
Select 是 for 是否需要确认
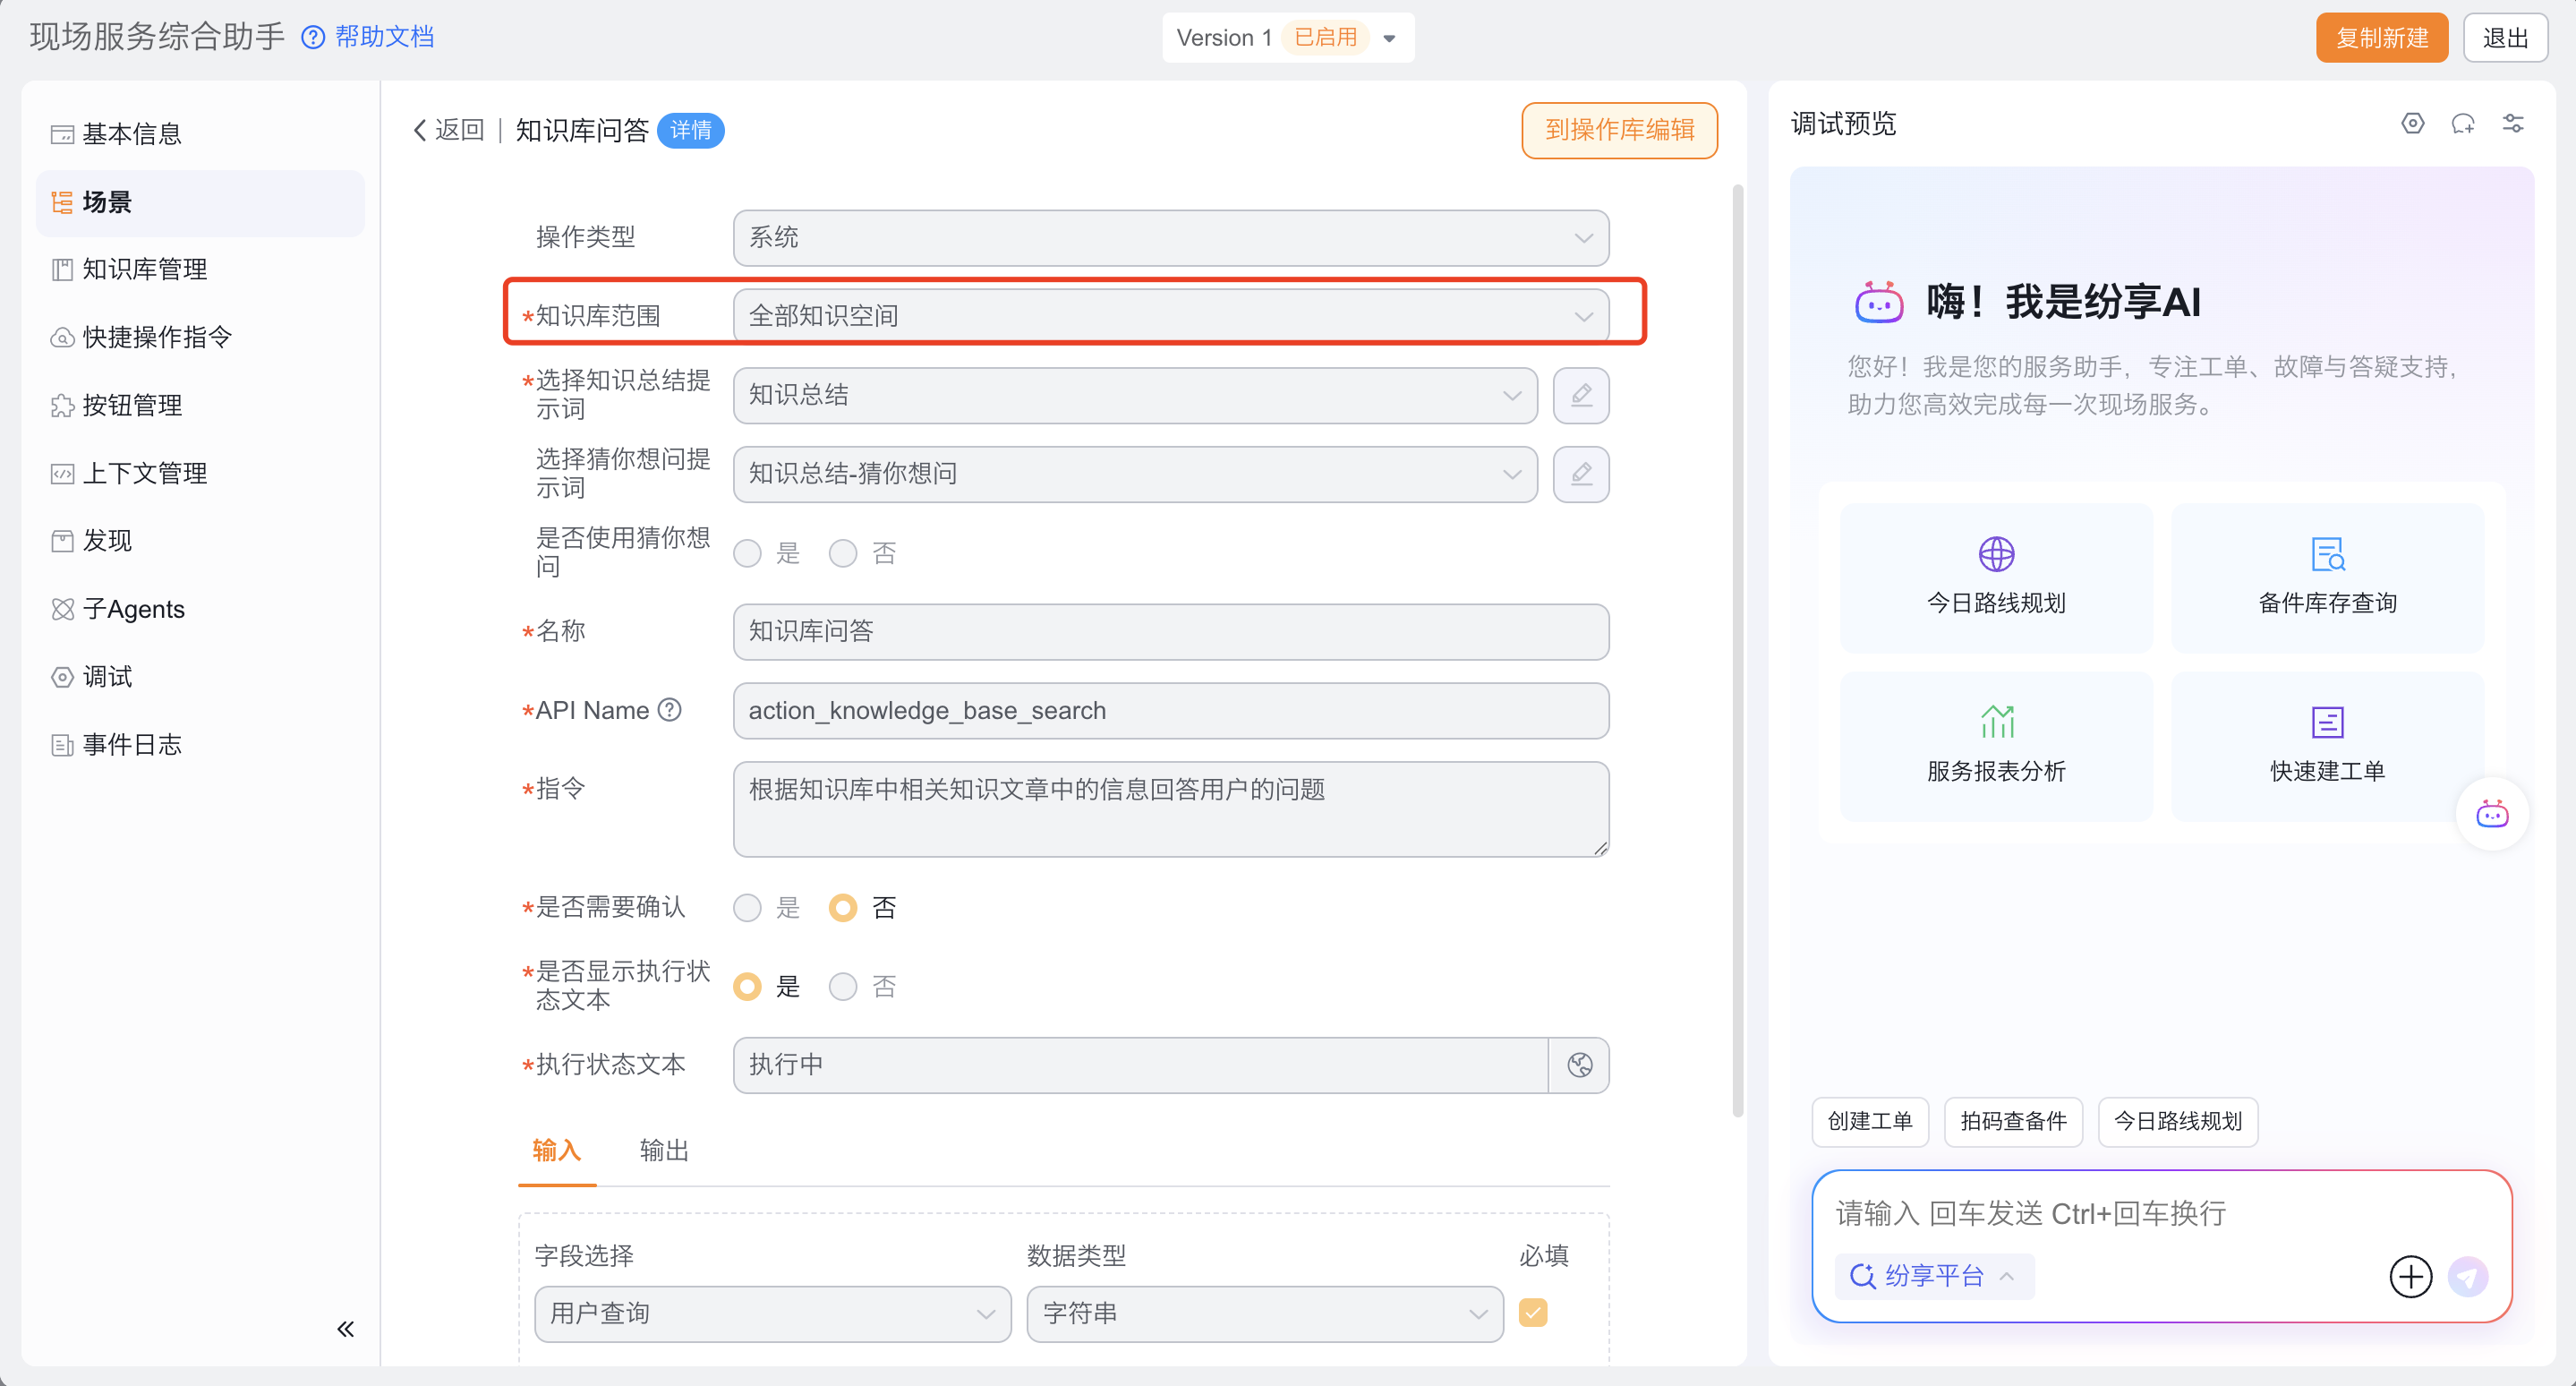coord(747,908)
